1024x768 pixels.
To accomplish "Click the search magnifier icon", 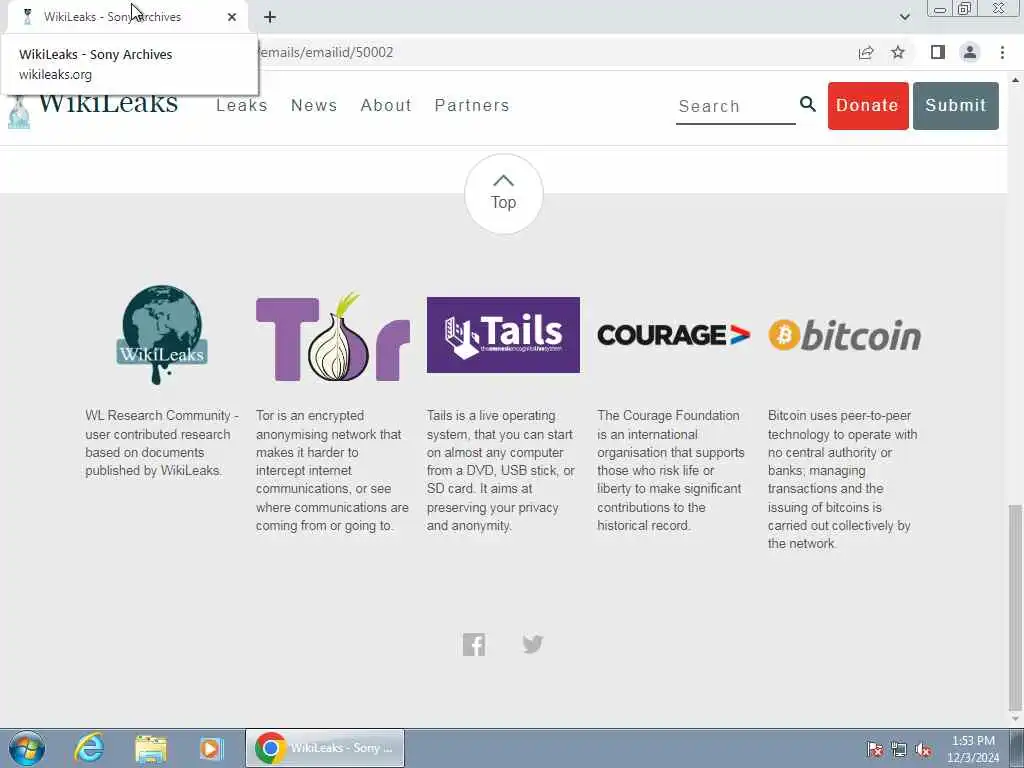I will coord(808,104).
